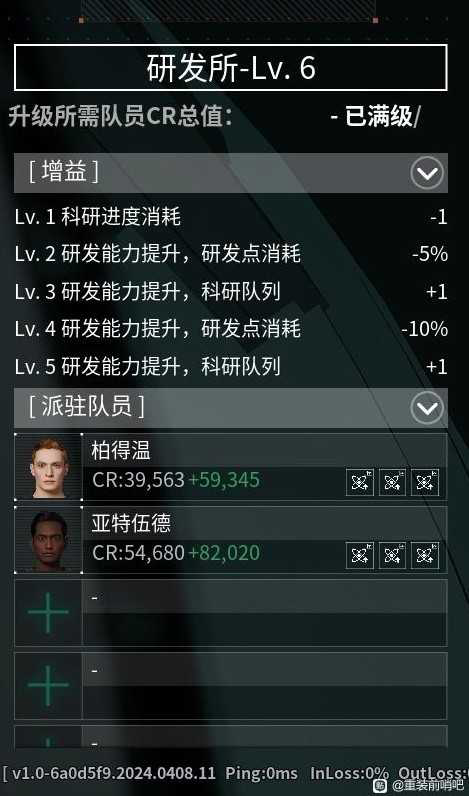Image resolution: width=469 pixels, height=796 pixels.
Task: Add member via second empty plus slot
Action: tap(48, 686)
